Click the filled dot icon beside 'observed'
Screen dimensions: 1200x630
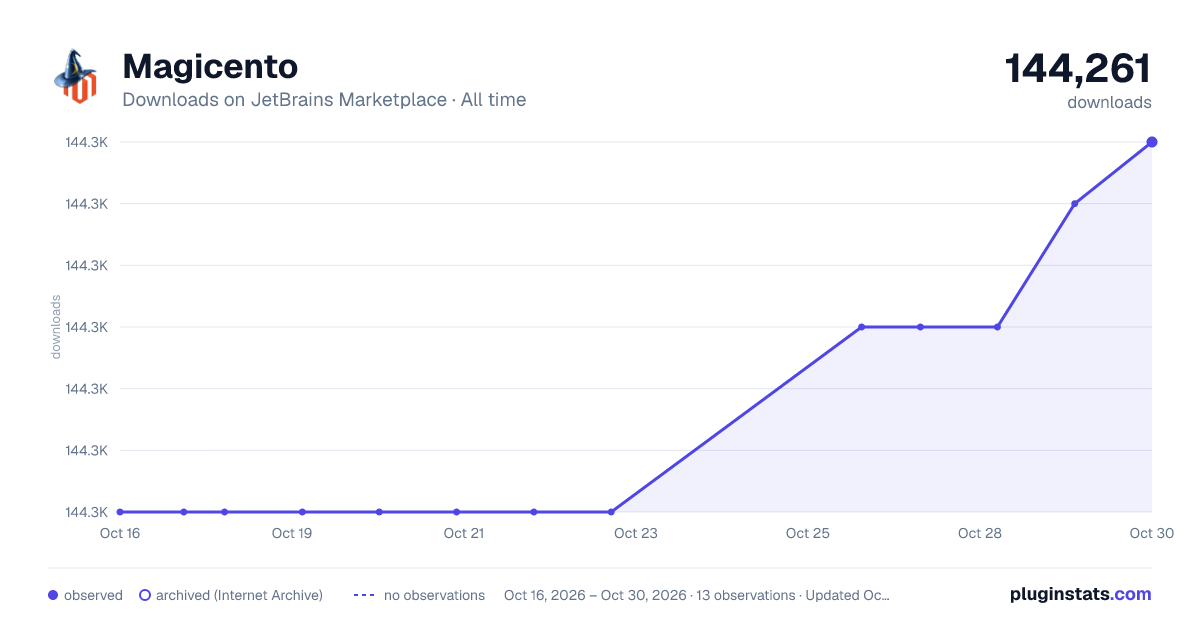pyautogui.click(x=53, y=595)
